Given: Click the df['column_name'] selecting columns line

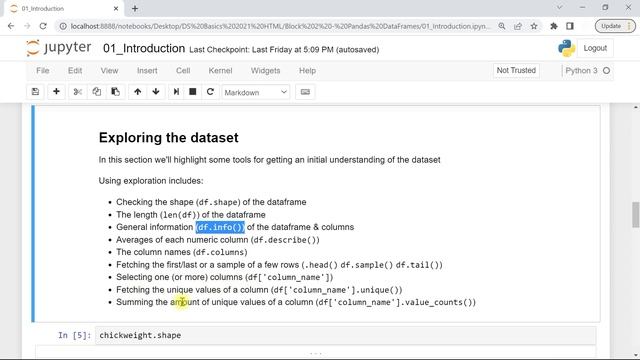Looking at the screenshot, I should point(225,277).
